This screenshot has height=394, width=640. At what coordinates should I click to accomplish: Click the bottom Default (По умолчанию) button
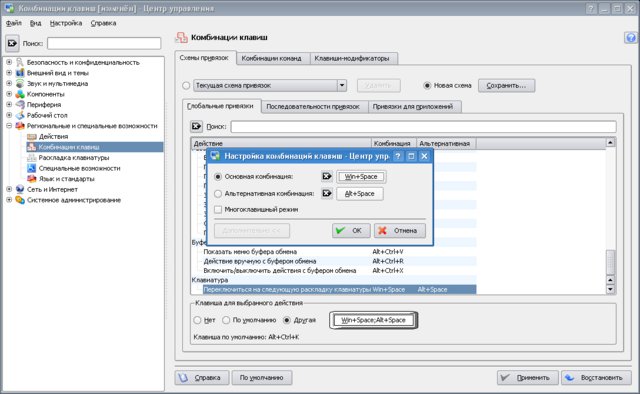262,378
